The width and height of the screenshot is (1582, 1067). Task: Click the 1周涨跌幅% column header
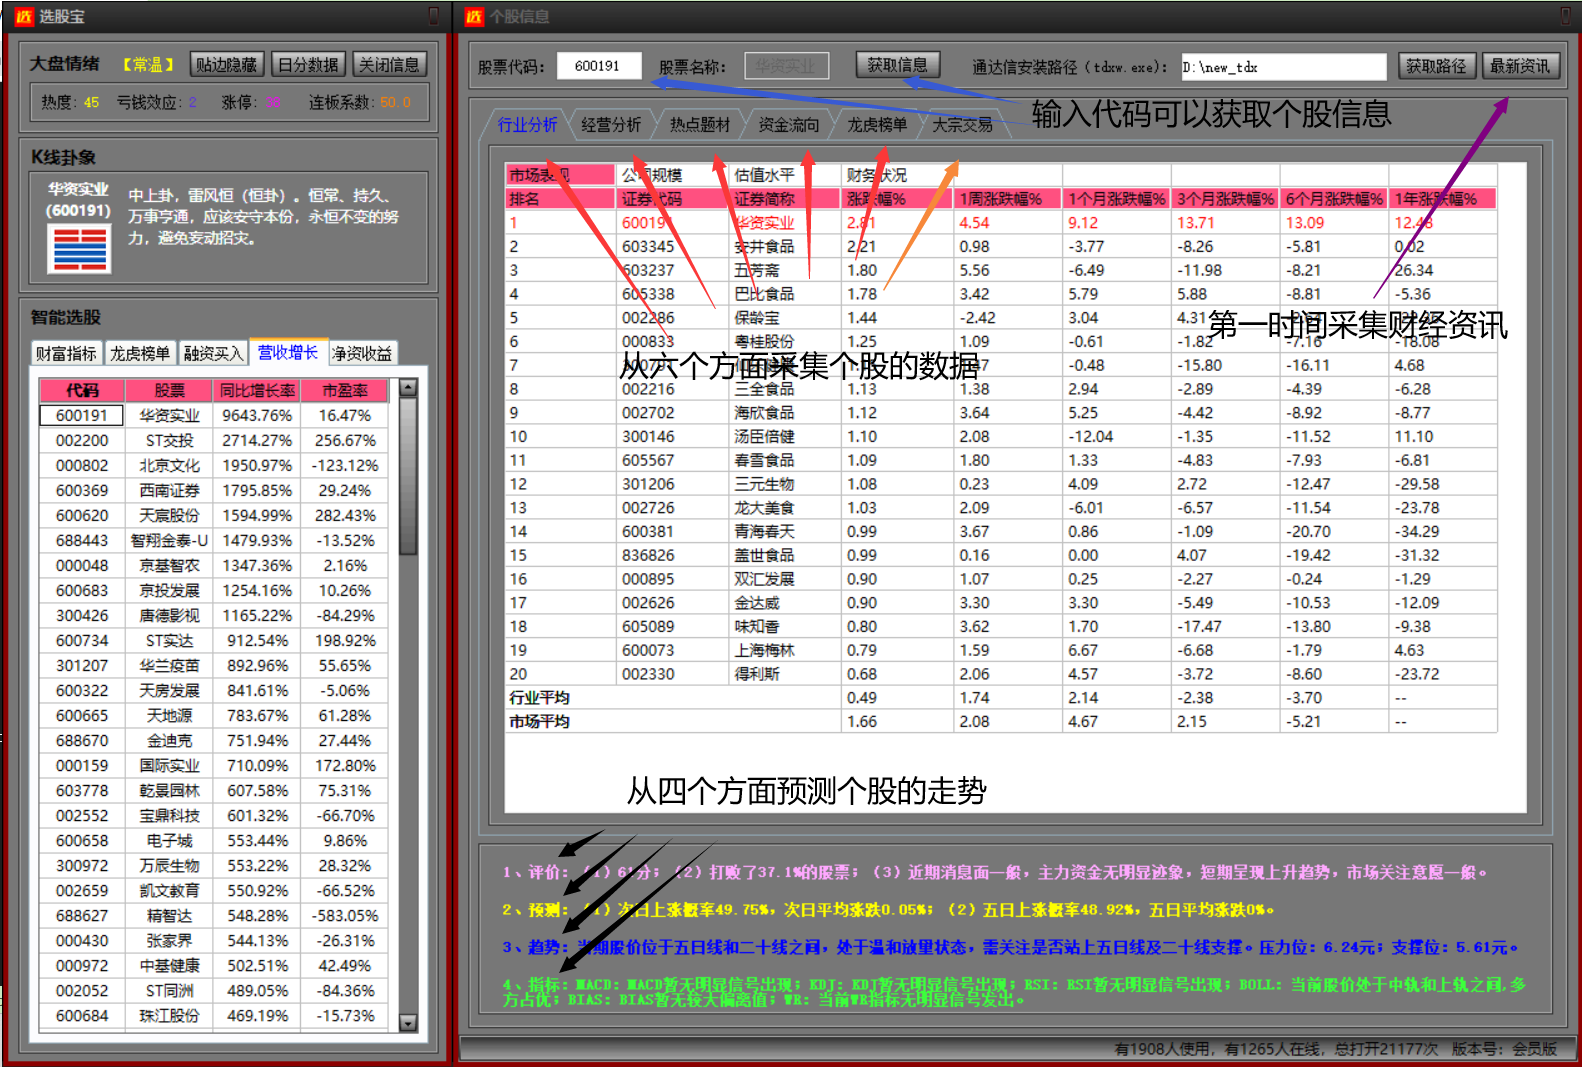[x=1008, y=199]
